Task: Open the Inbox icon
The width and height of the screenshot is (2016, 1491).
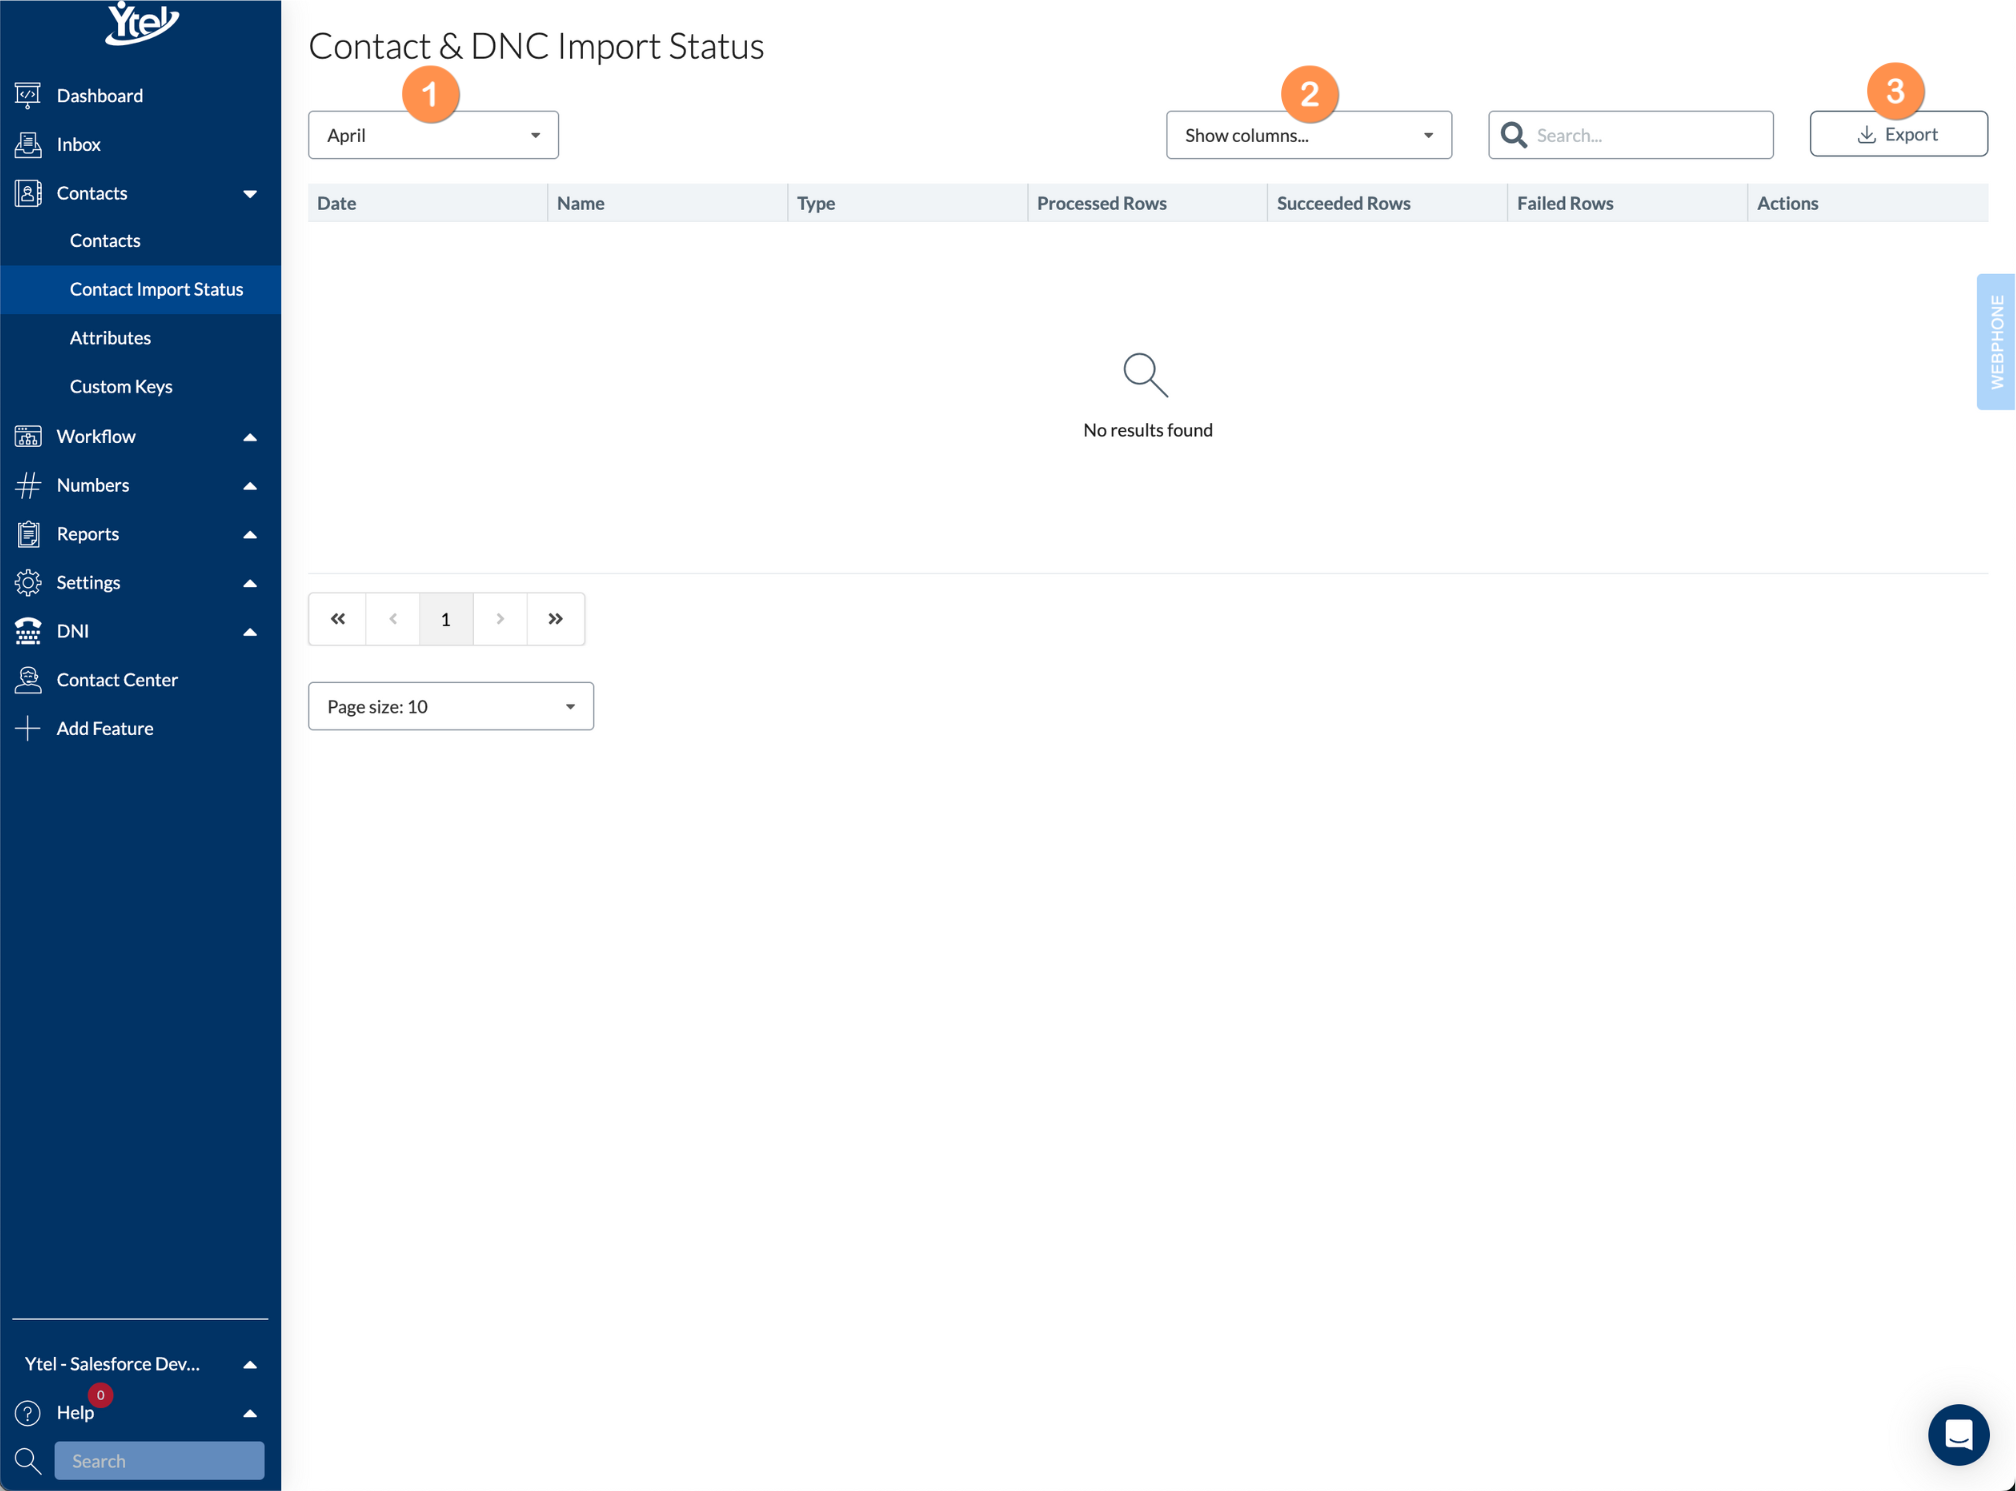Action: (28, 144)
